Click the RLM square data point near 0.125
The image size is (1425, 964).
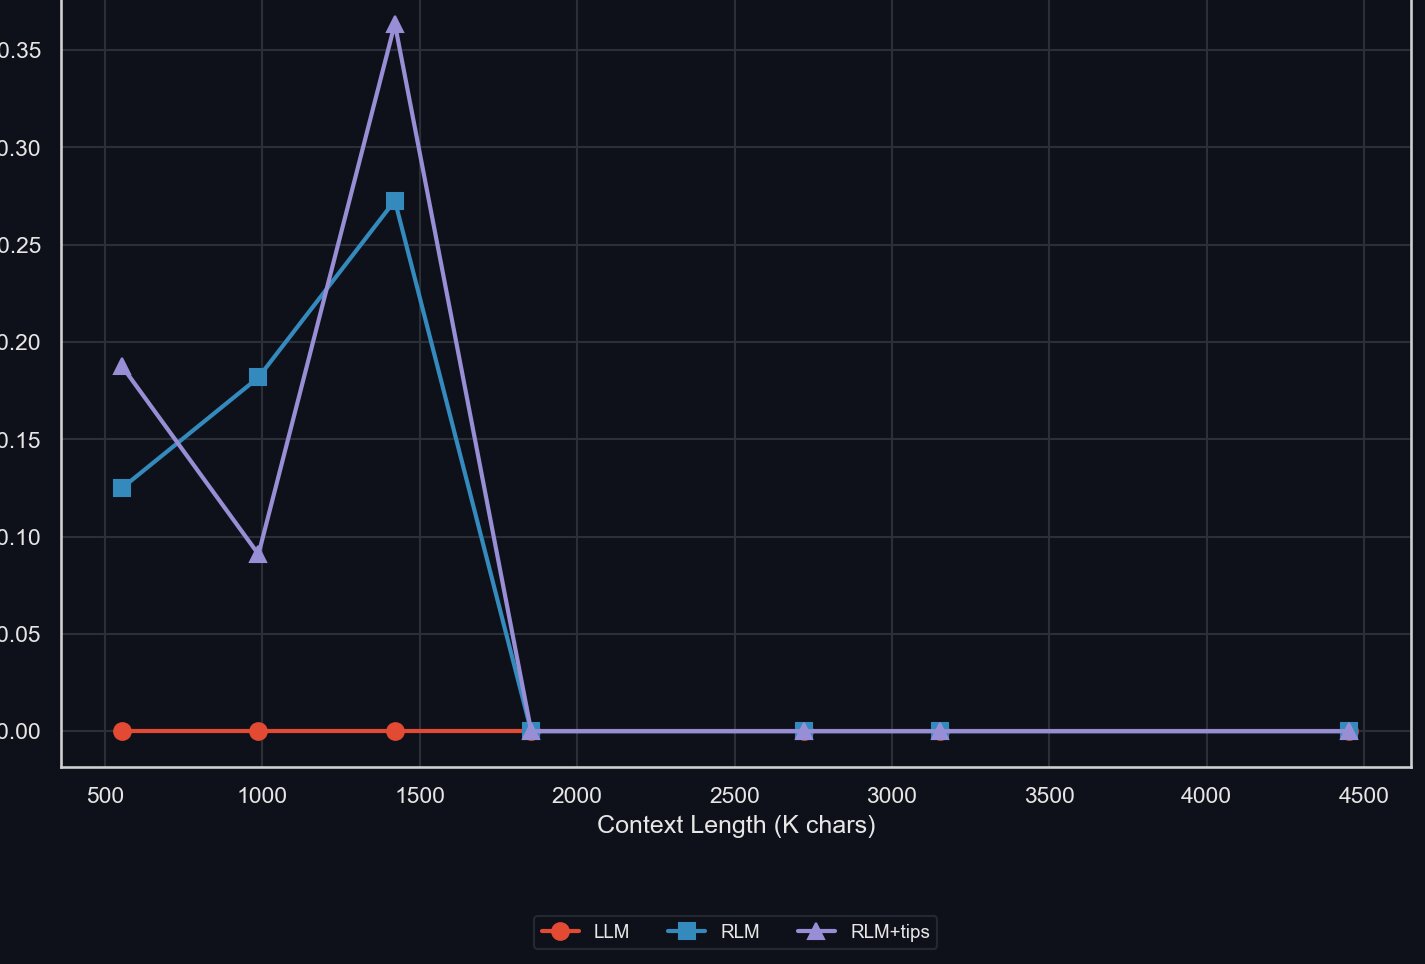click(x=122, y=488)
